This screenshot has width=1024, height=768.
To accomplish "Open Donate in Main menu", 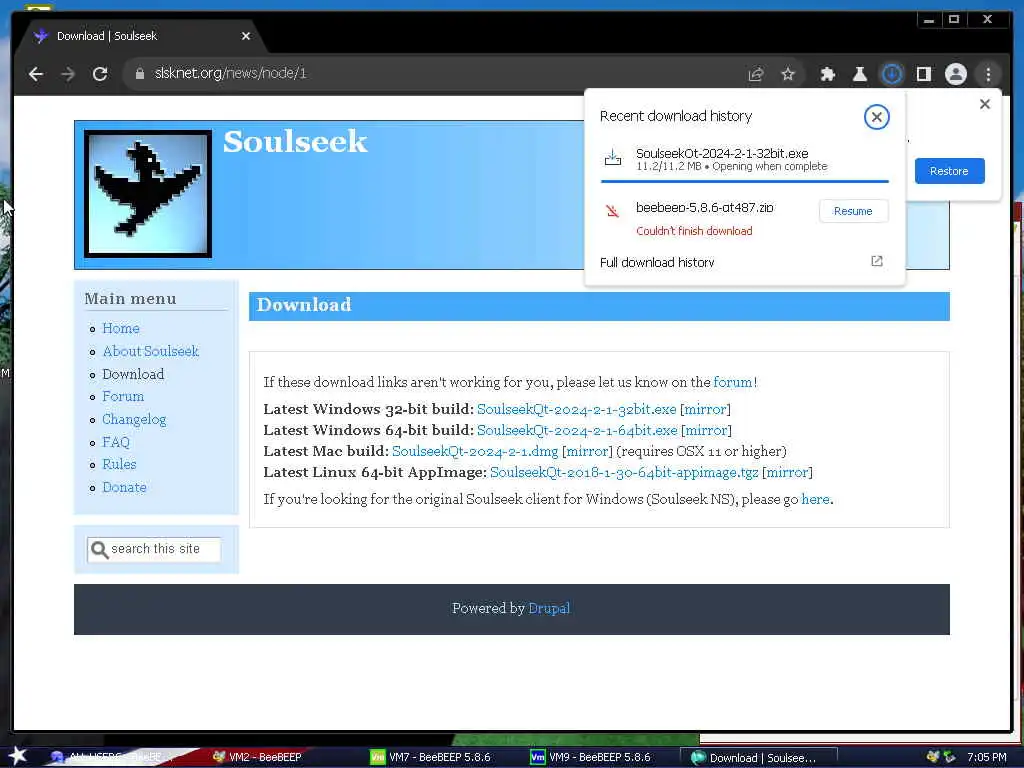I will [124, 487].
